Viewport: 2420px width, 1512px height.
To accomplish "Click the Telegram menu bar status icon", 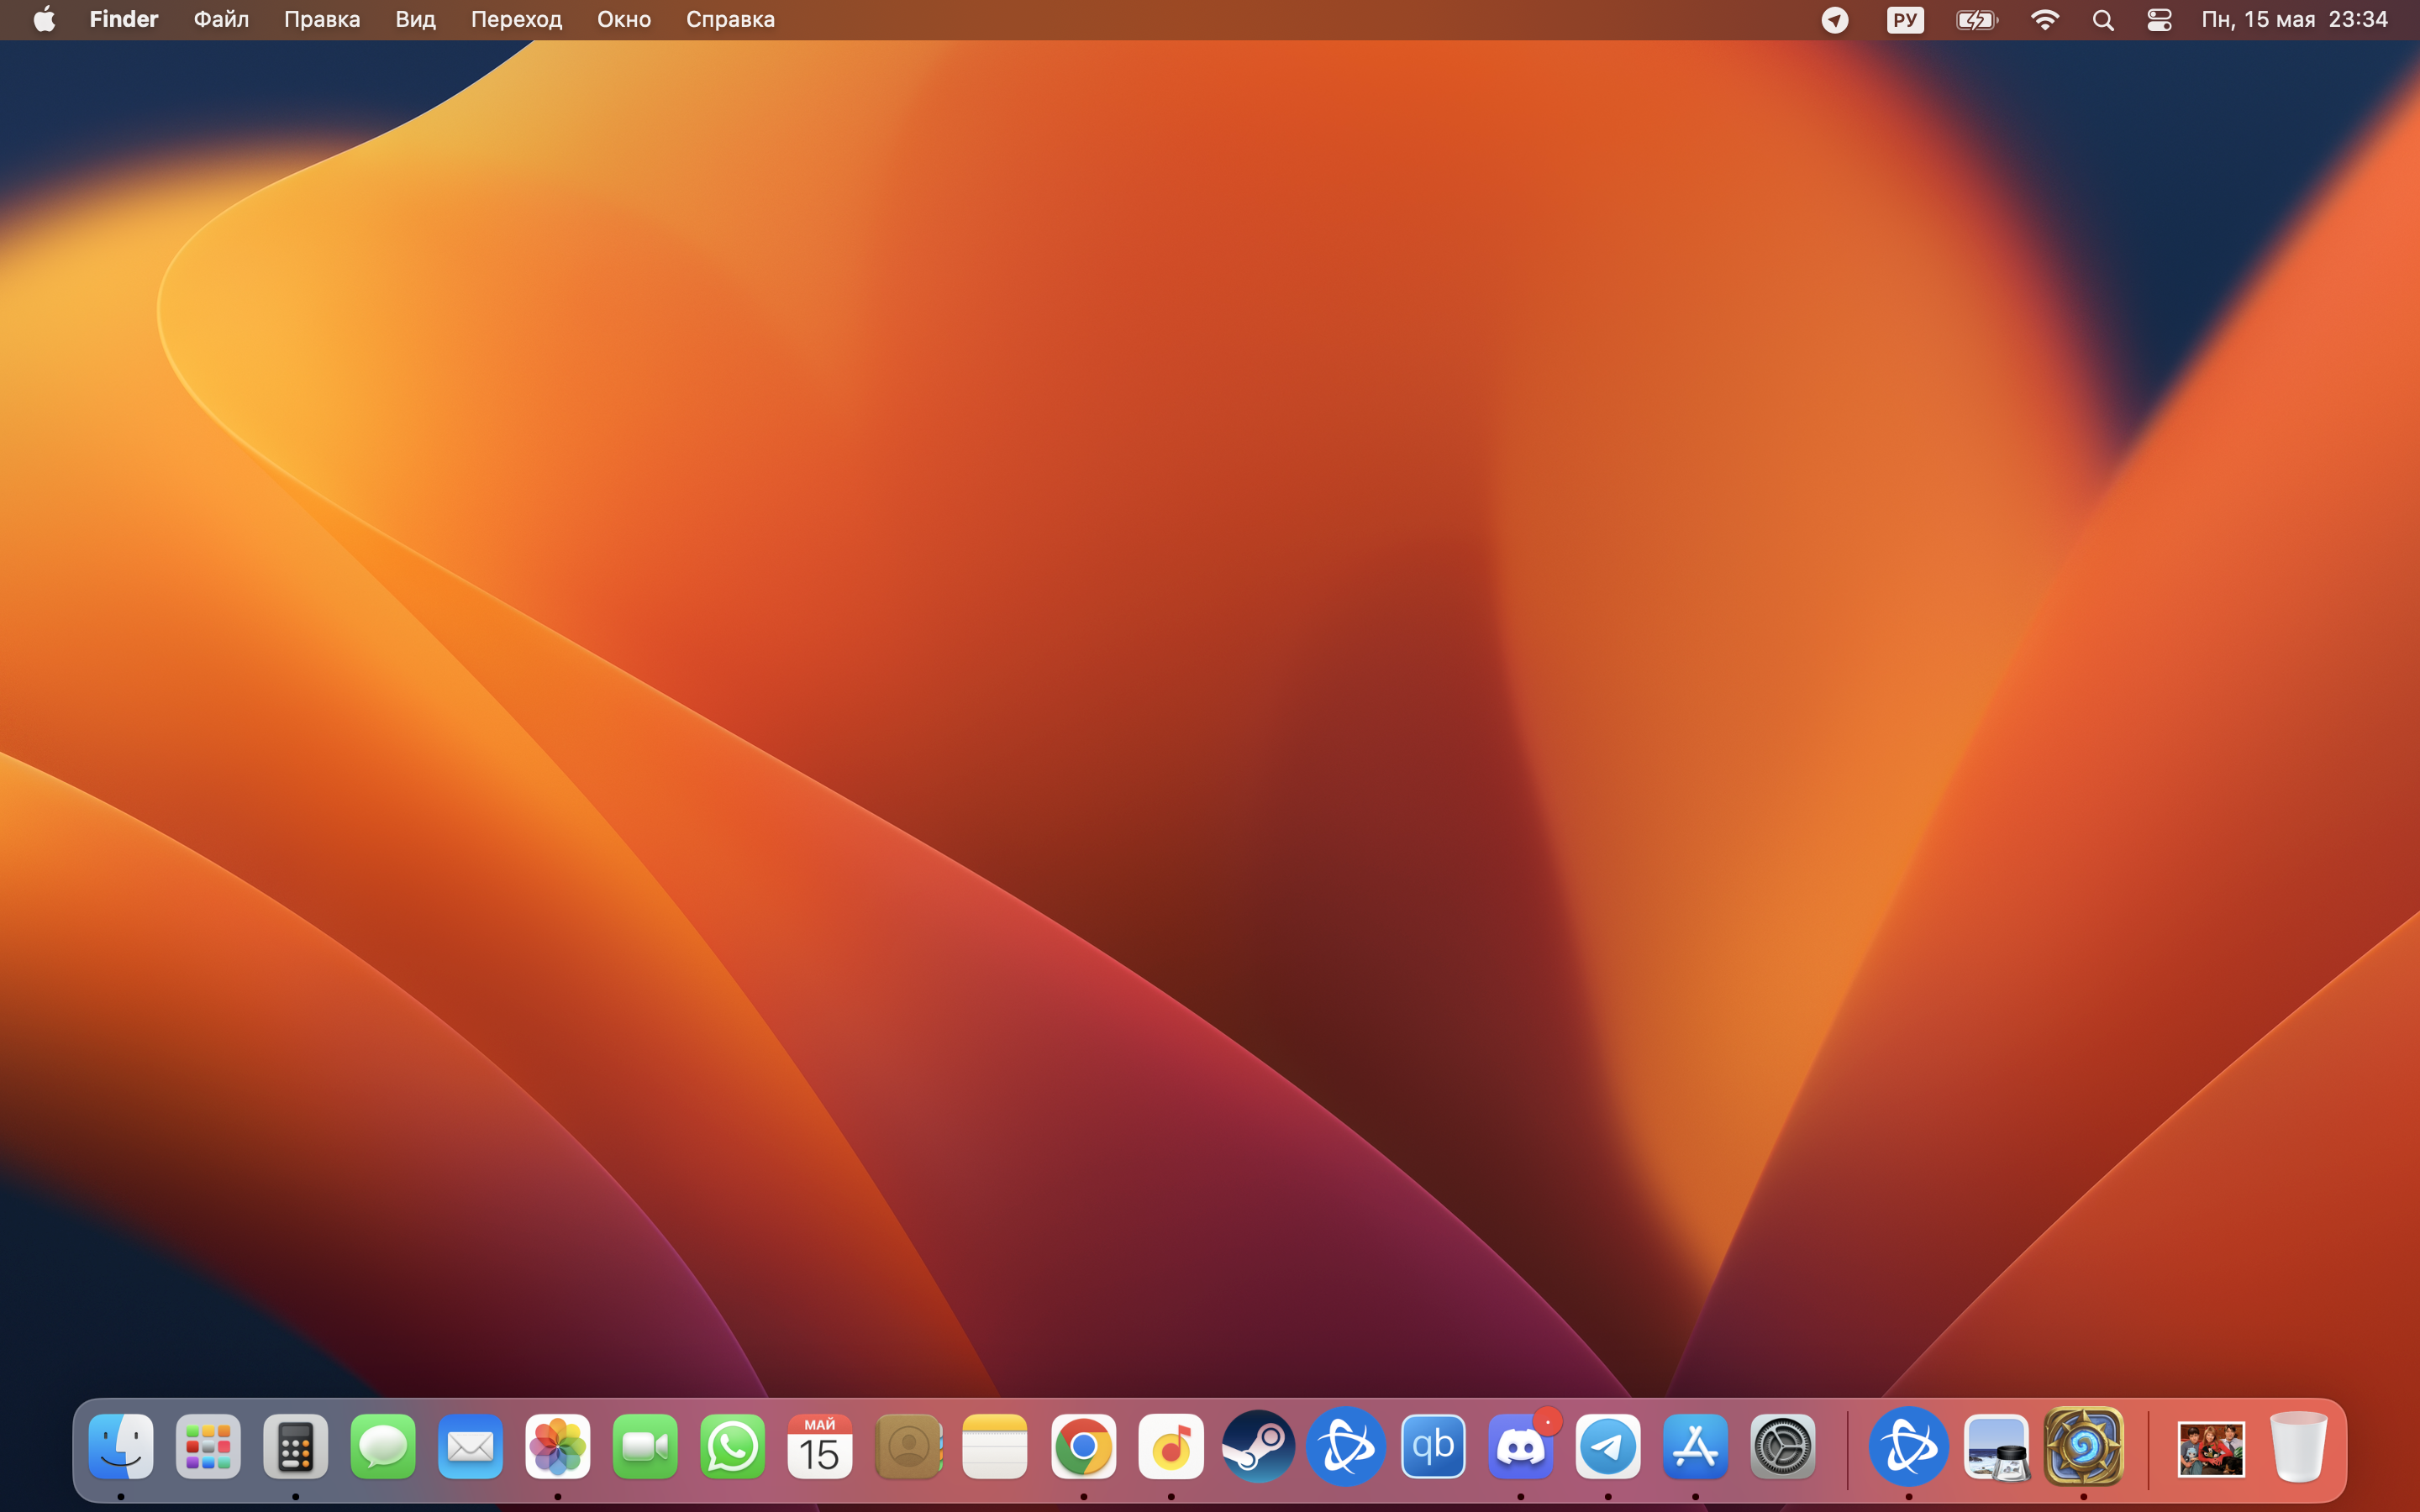I will coord(1835,20).
